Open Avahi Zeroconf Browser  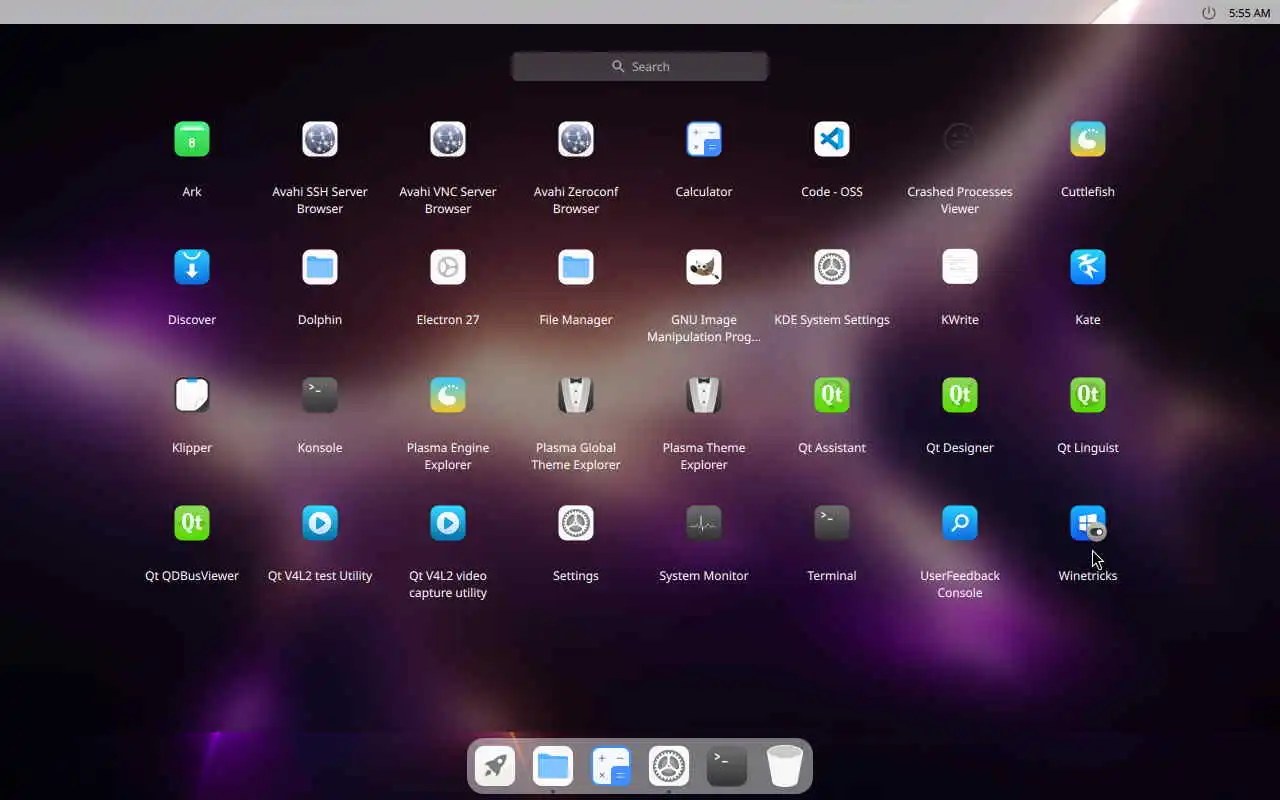(576, 139)
